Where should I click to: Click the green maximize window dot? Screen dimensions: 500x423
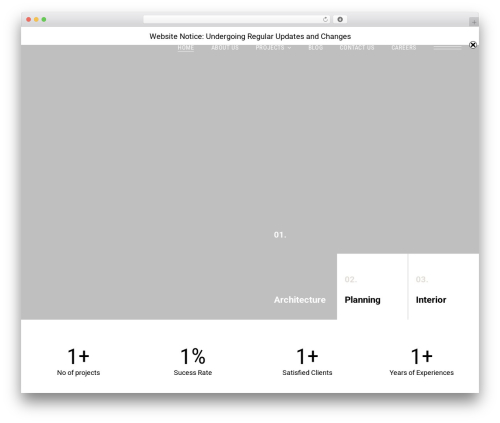[44, 20]
